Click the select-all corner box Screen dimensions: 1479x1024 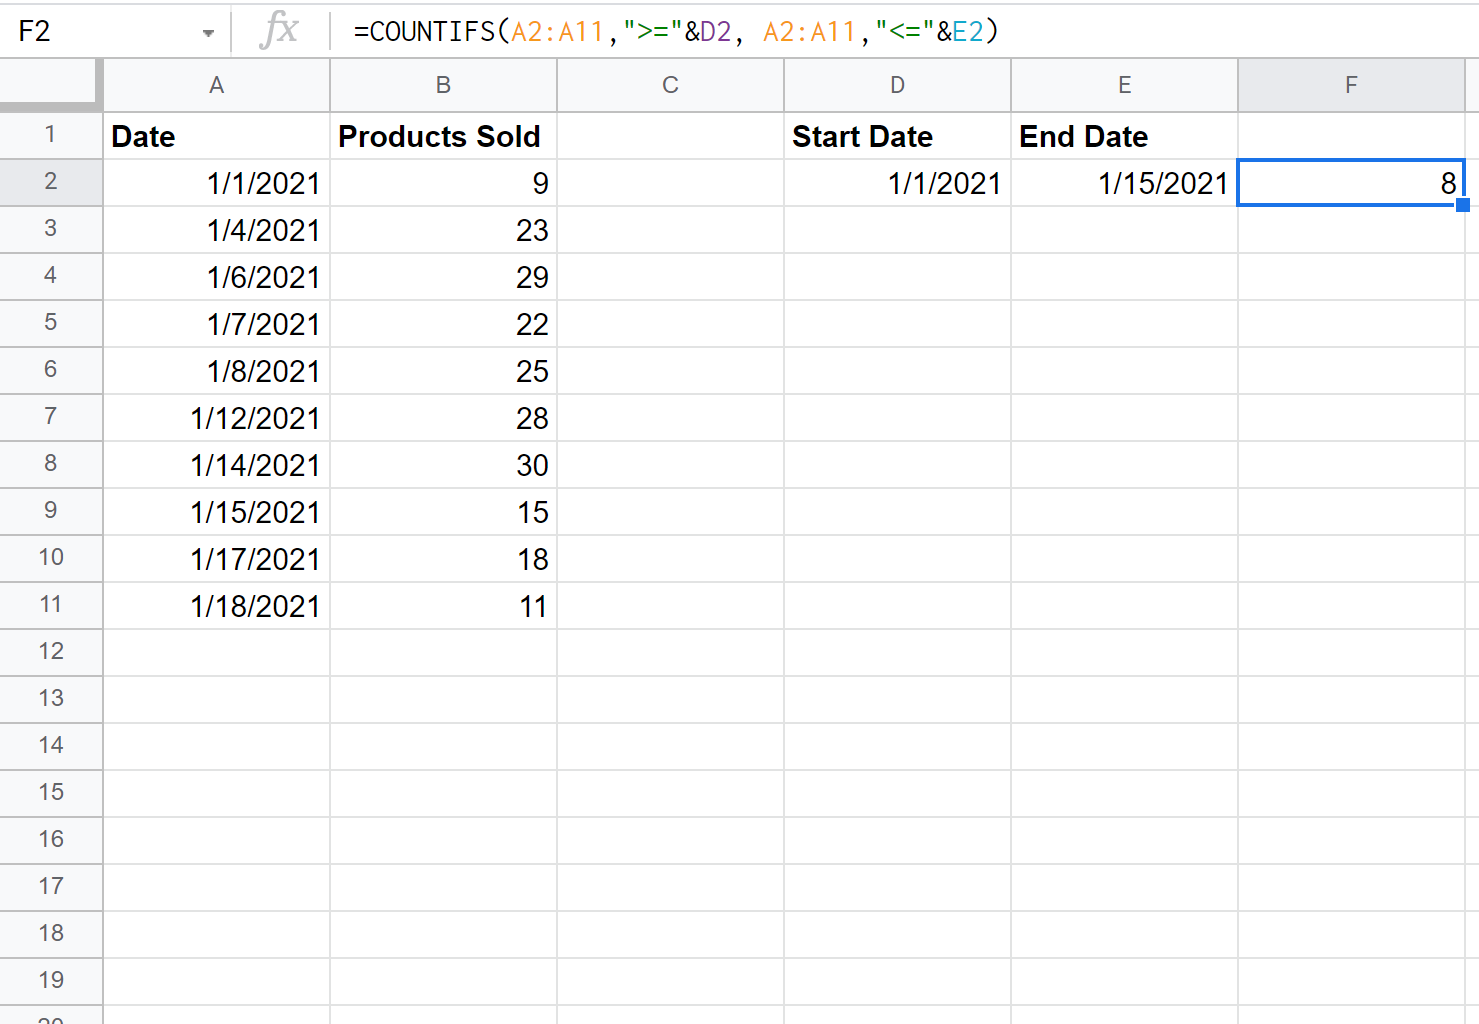click(x=50, y=84)
